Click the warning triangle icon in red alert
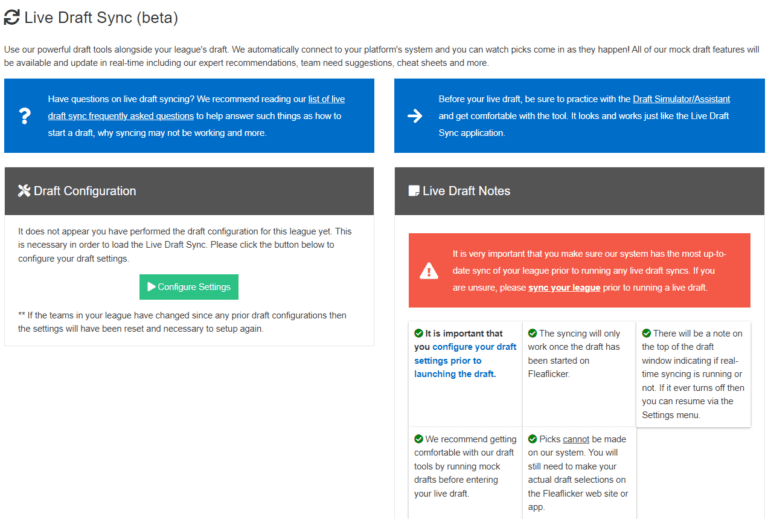This screenshot has width=768, height=519. [428, 270]
